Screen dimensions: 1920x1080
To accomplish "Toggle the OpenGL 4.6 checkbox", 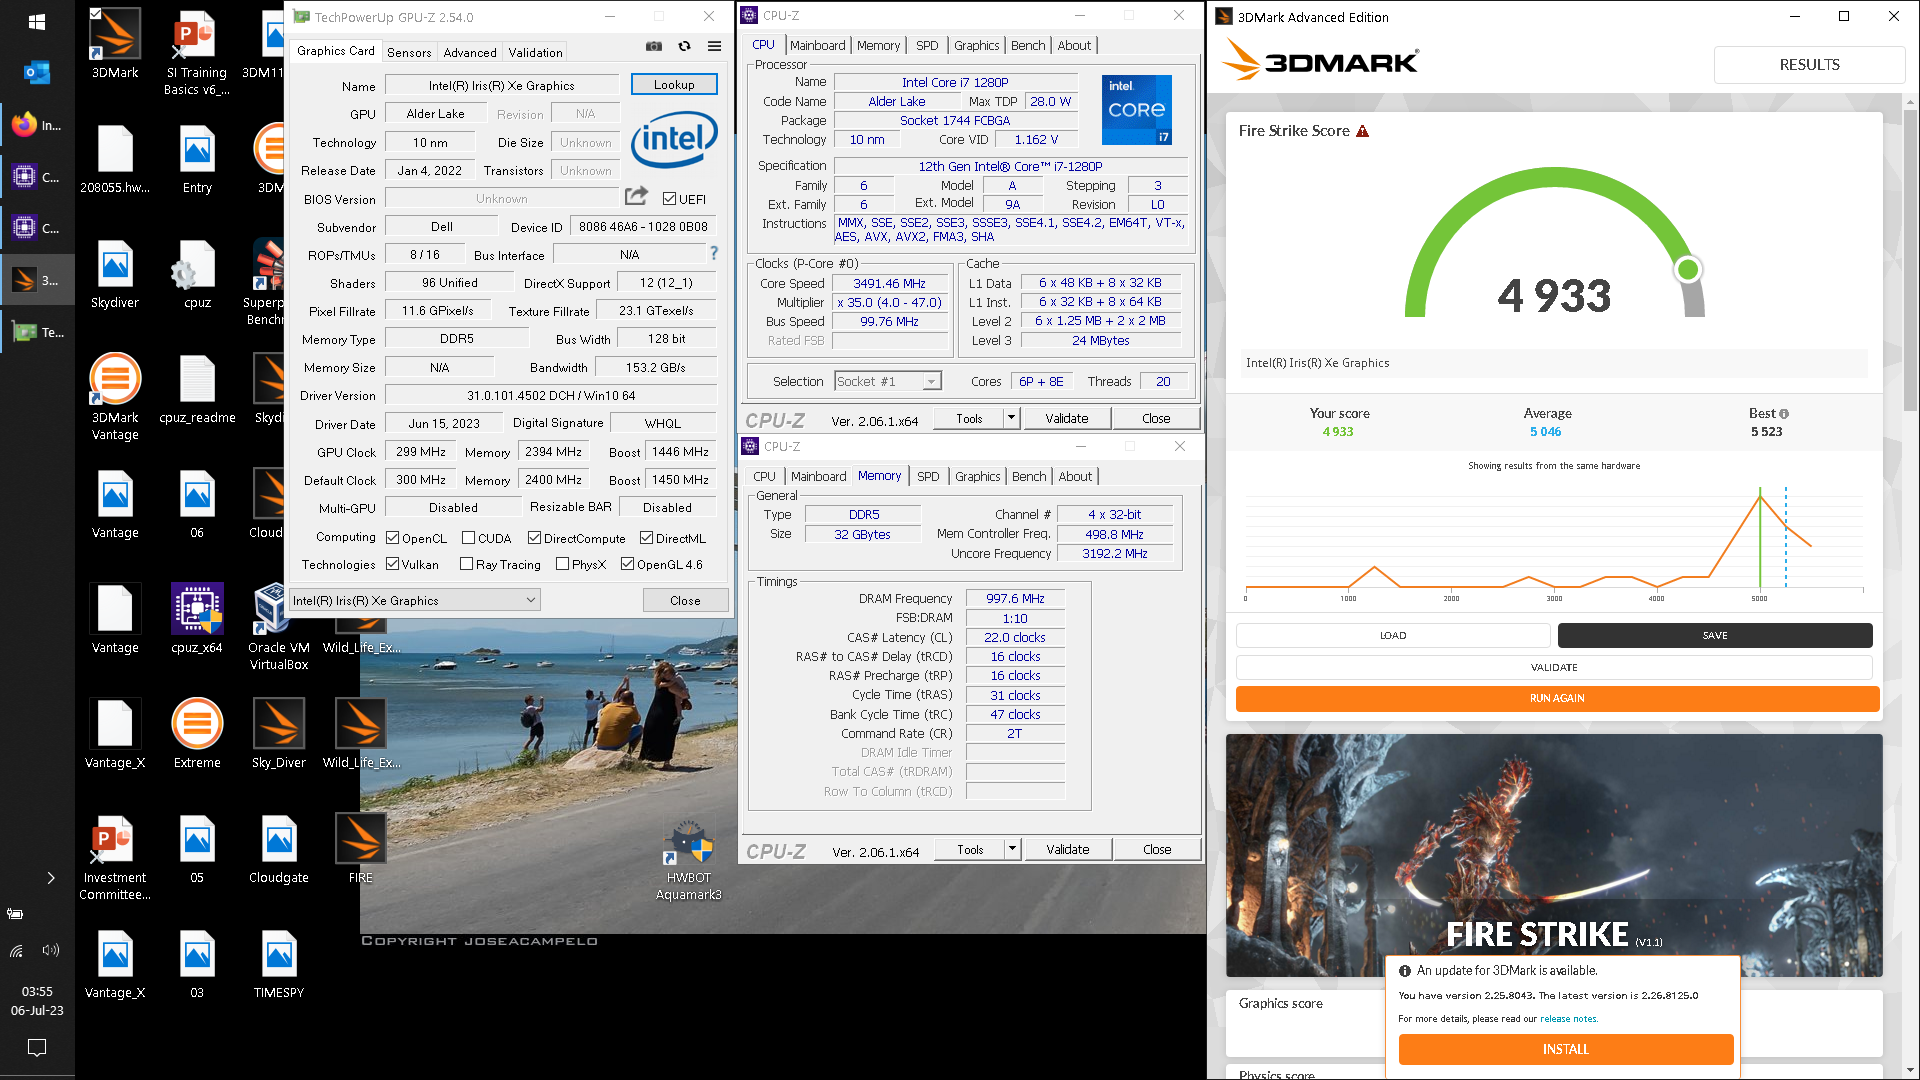I will (627, 564).
